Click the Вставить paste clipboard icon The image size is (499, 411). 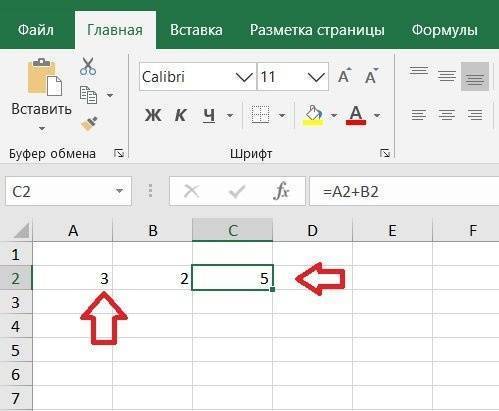coord(45,77)
